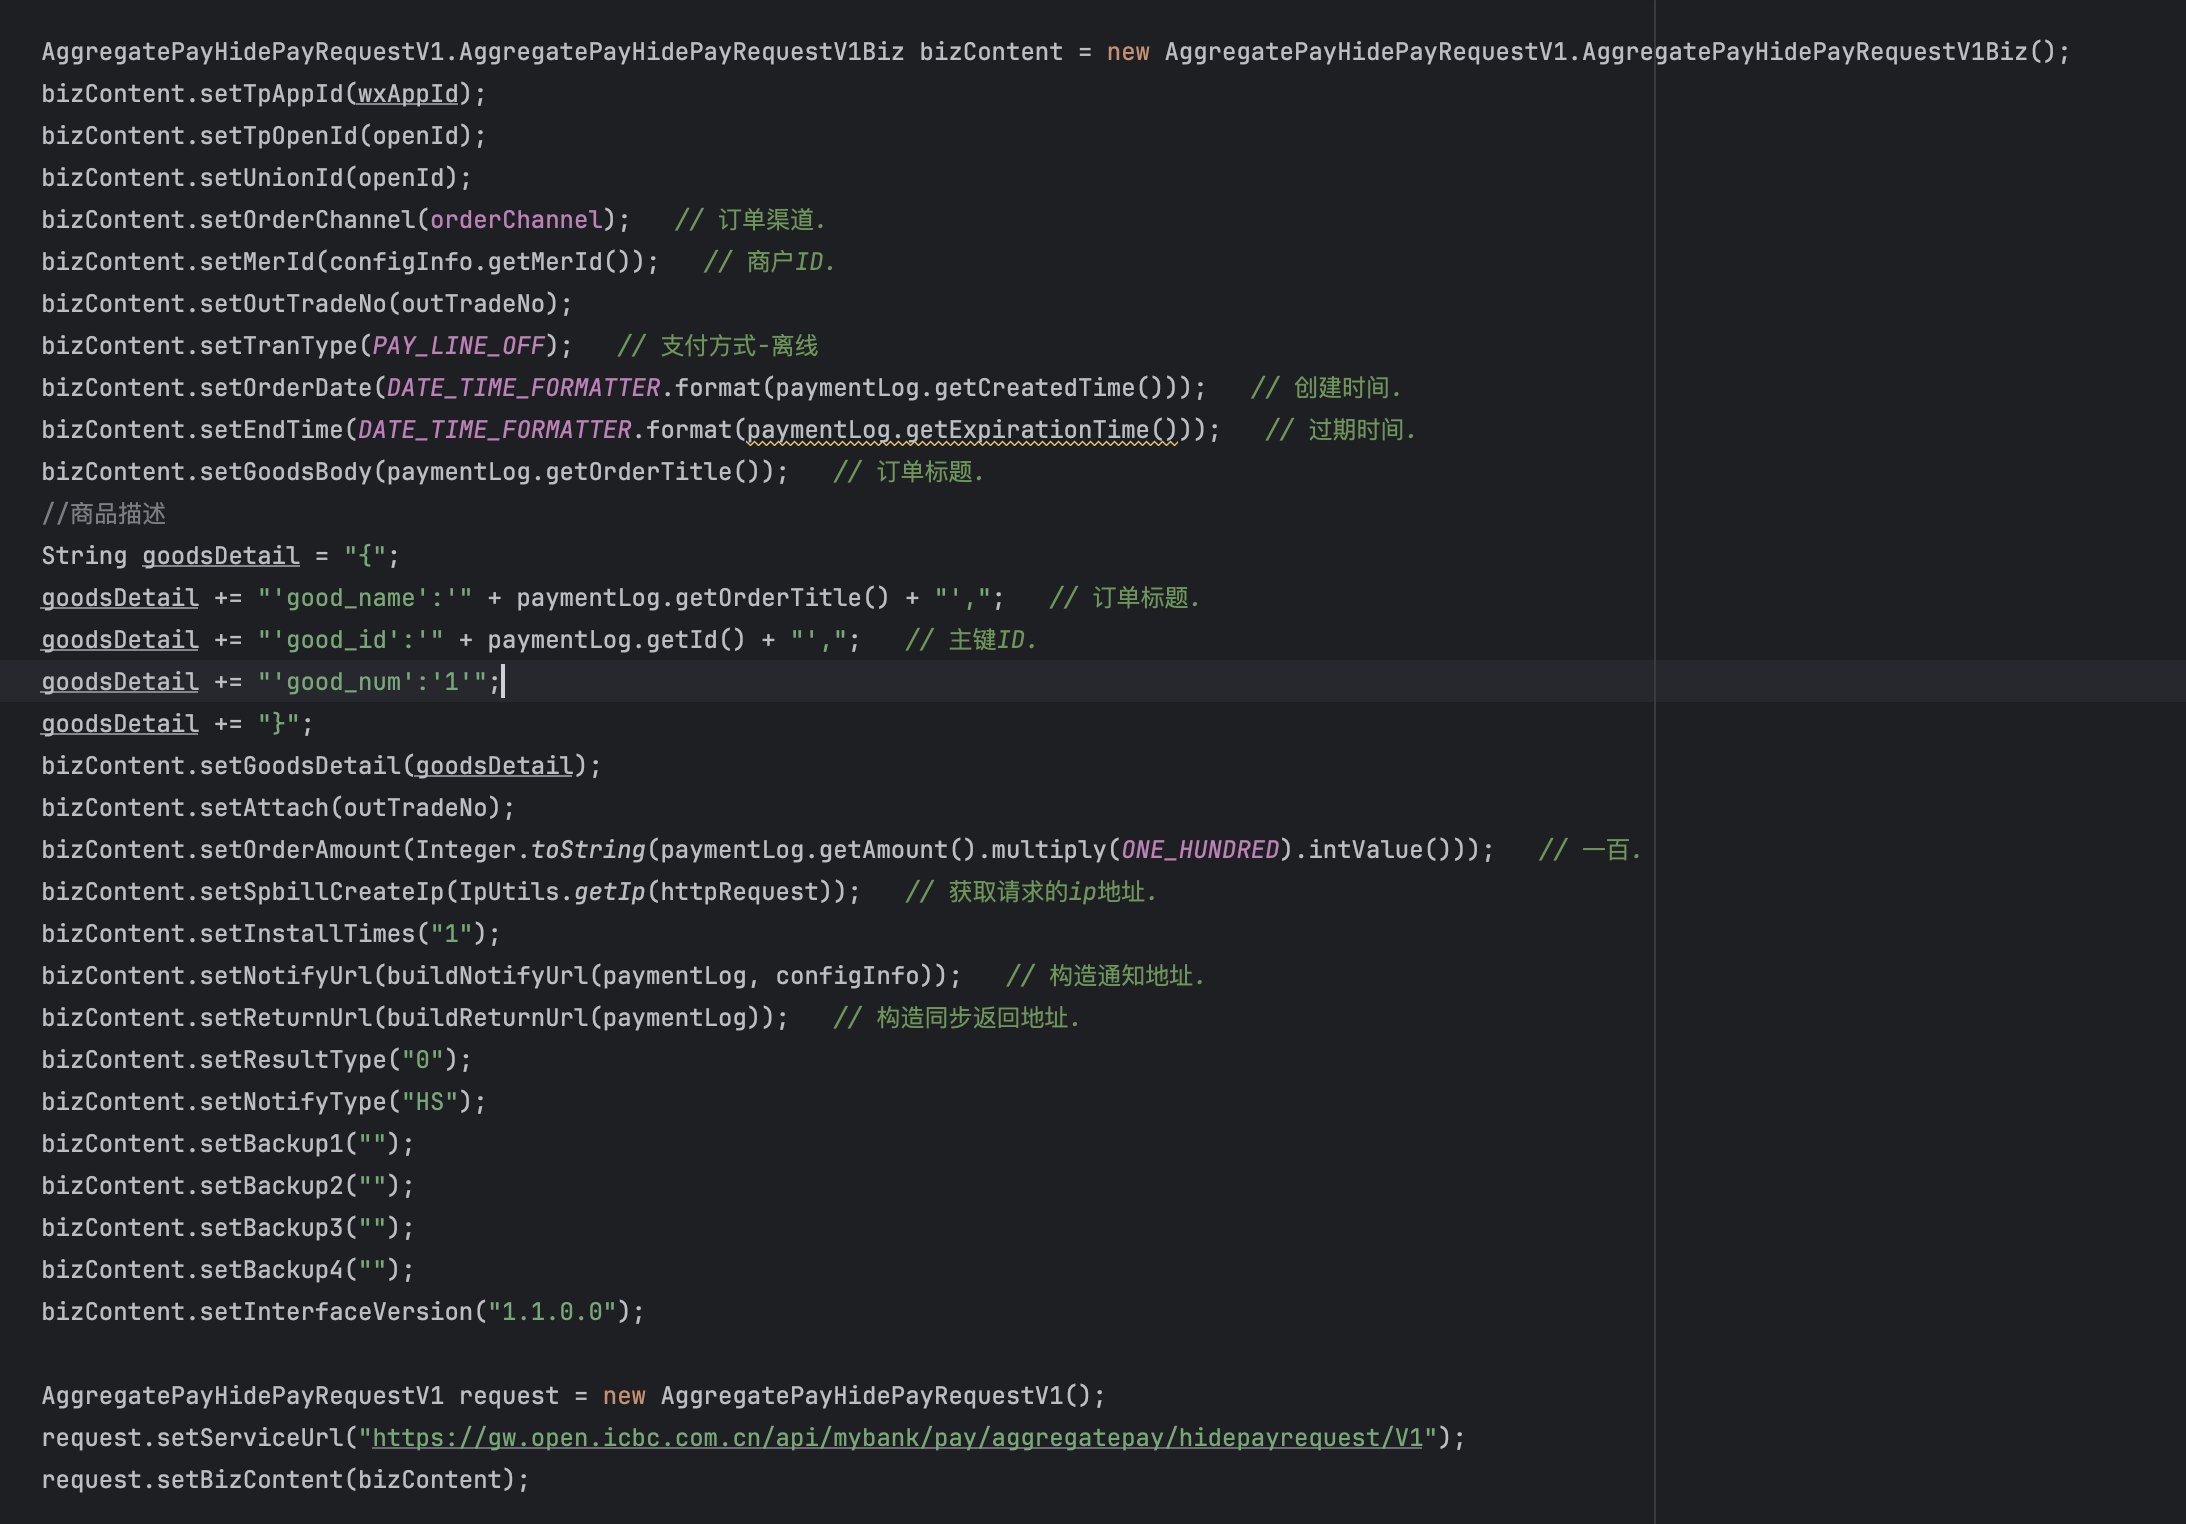The image size is (2186, 1524).
Task: Click the setBackup3 method call
Action: pyautogui.click(x=270, y=1228)
